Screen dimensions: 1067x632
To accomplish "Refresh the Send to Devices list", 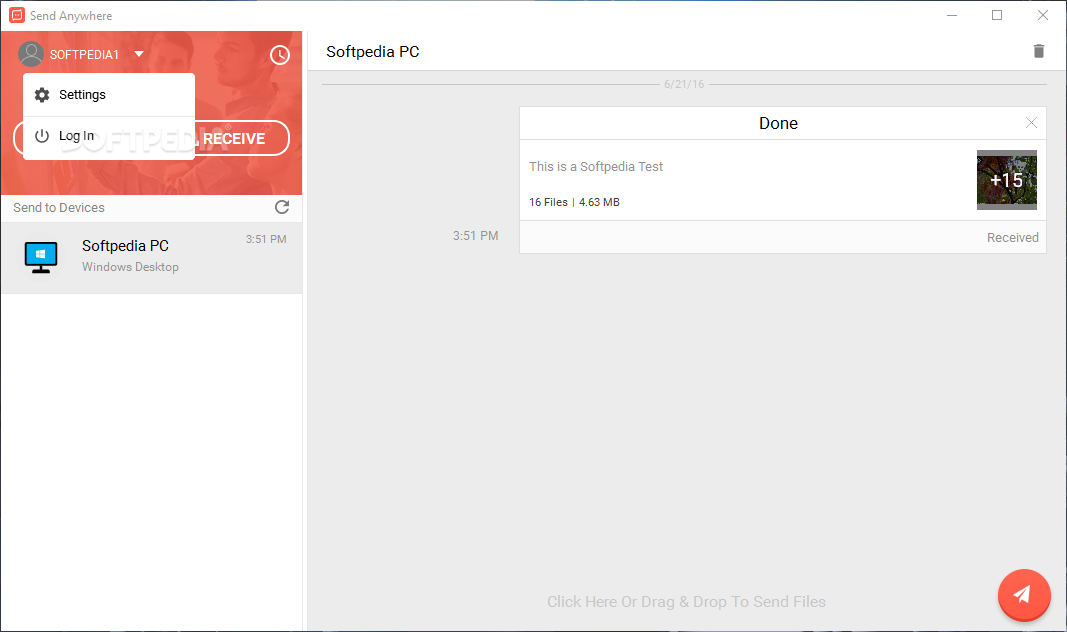I will (282, 207).
